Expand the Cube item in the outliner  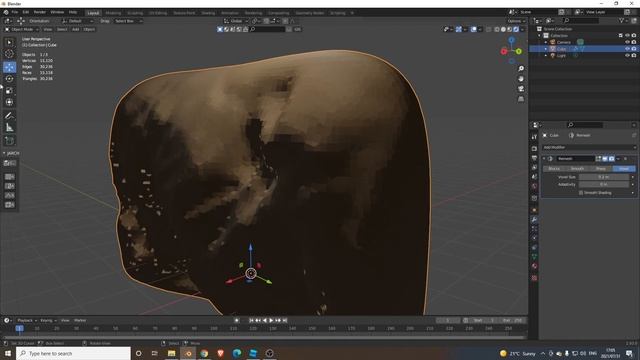pos(546,49)
